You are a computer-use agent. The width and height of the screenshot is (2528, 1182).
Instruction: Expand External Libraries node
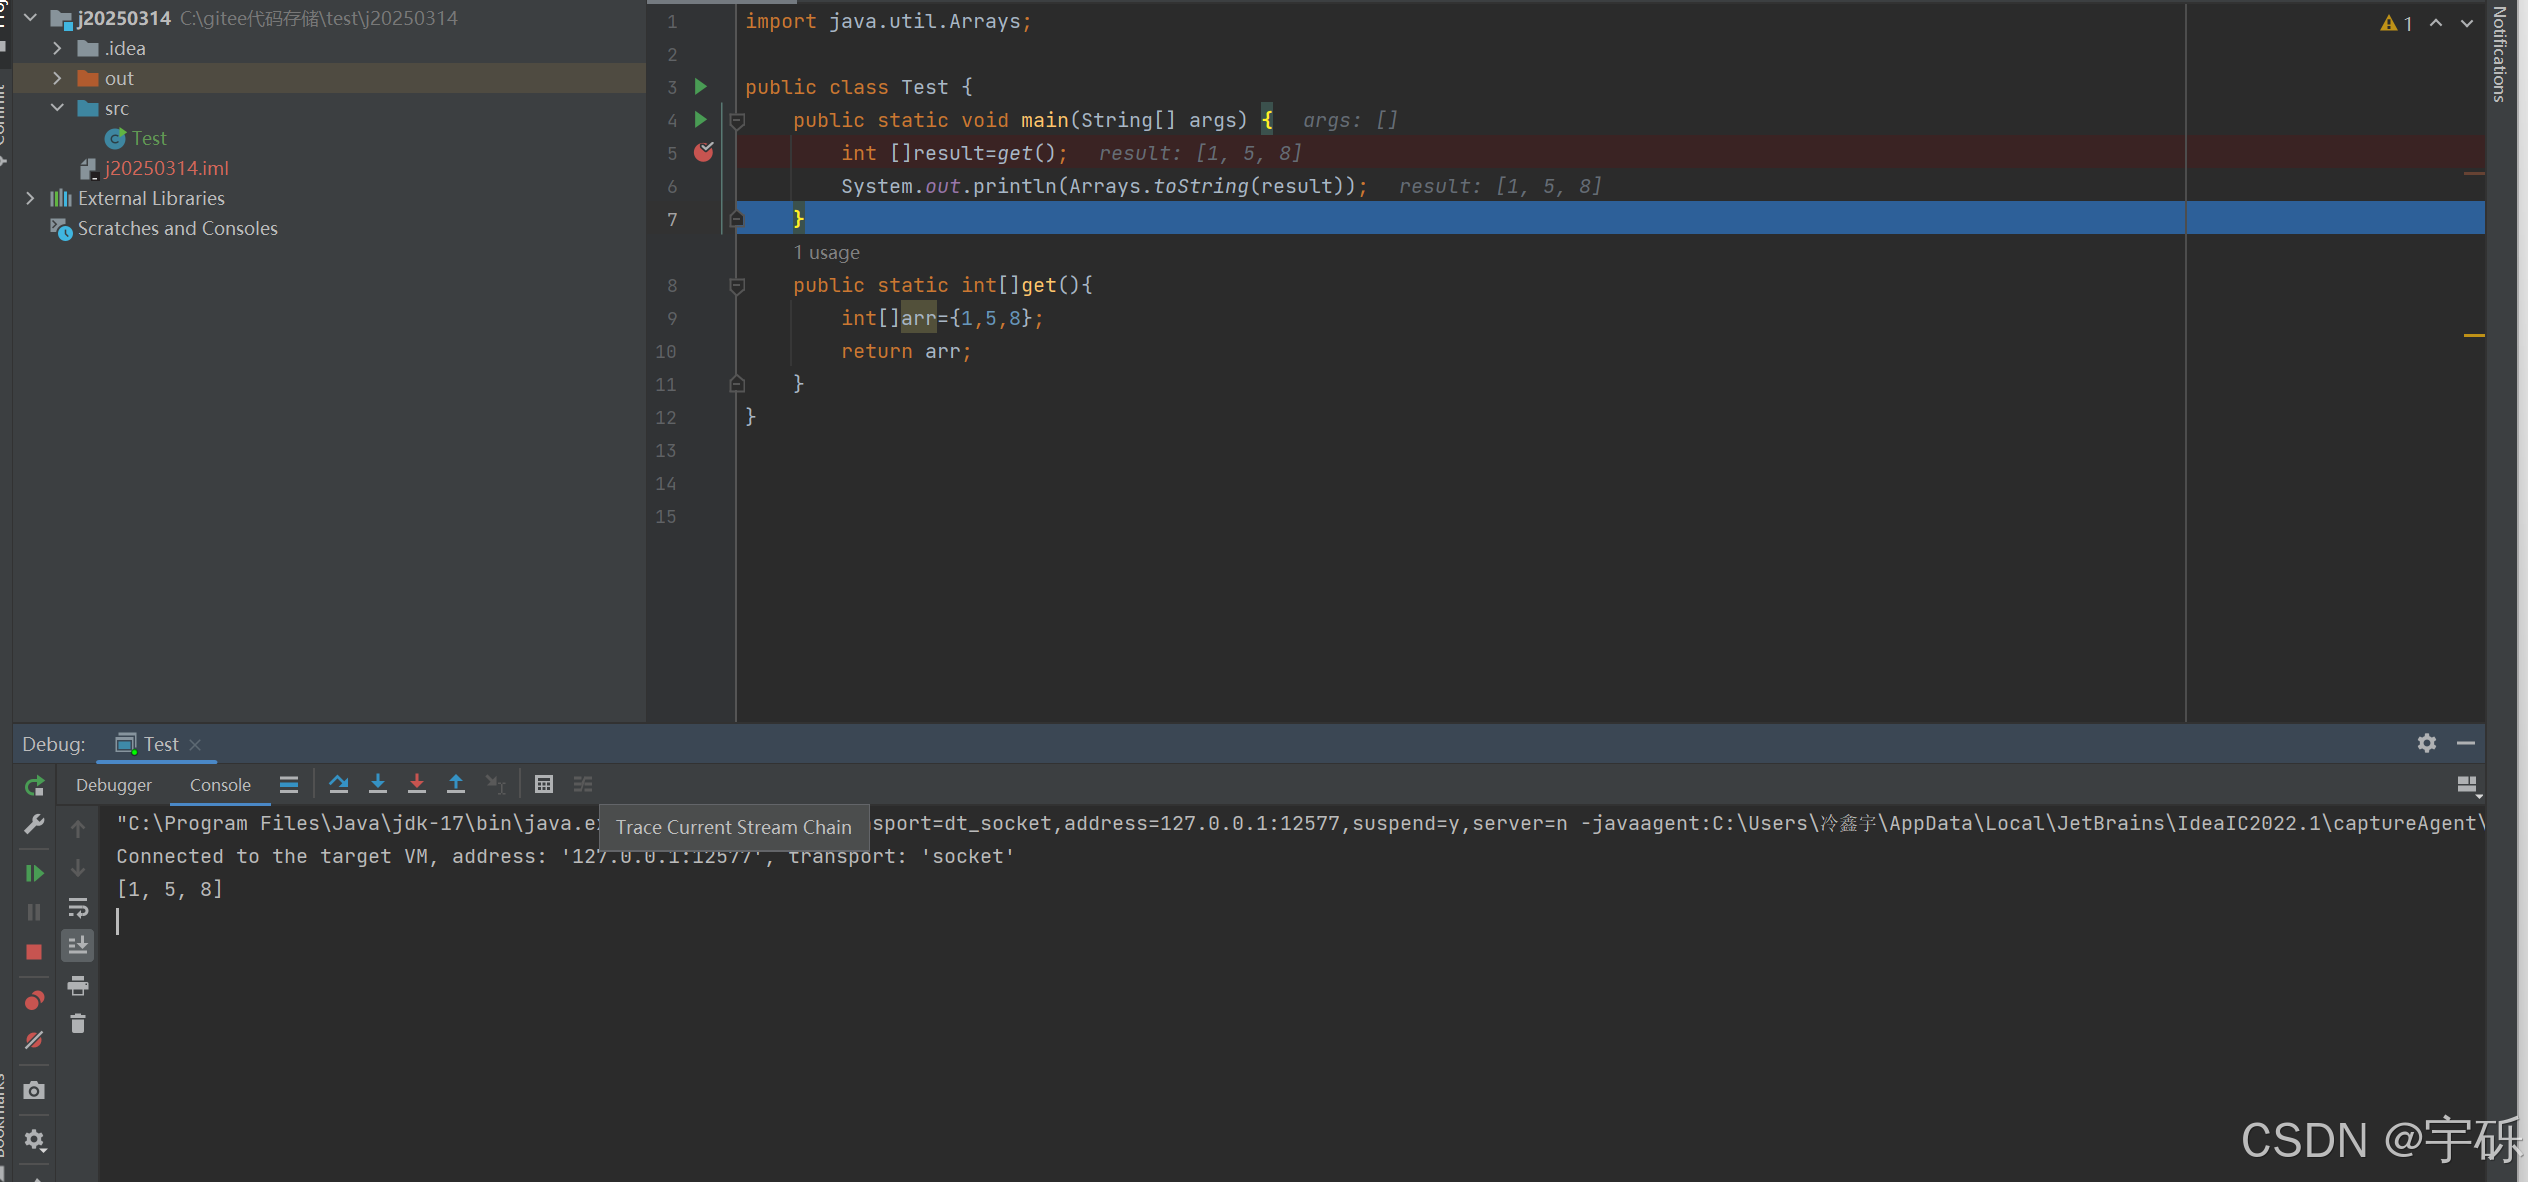(x=30, y=198)
